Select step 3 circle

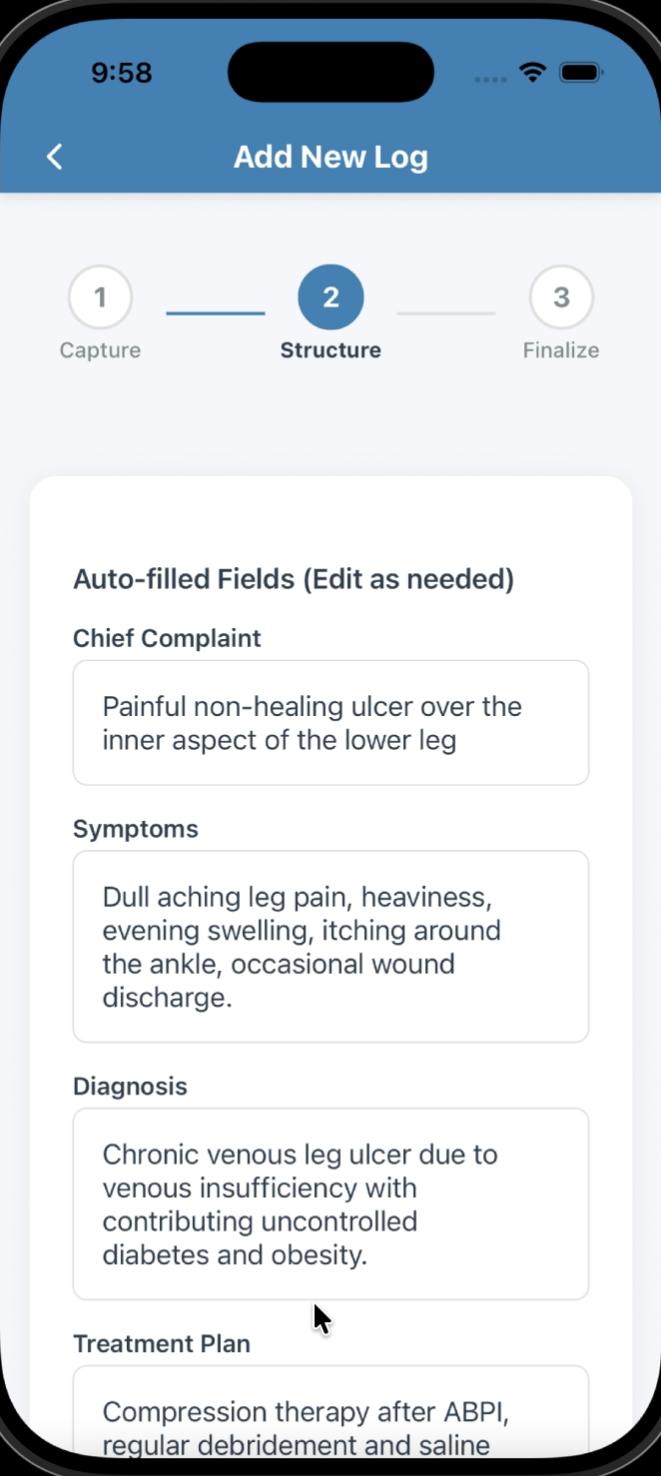(x=561, y=297)
